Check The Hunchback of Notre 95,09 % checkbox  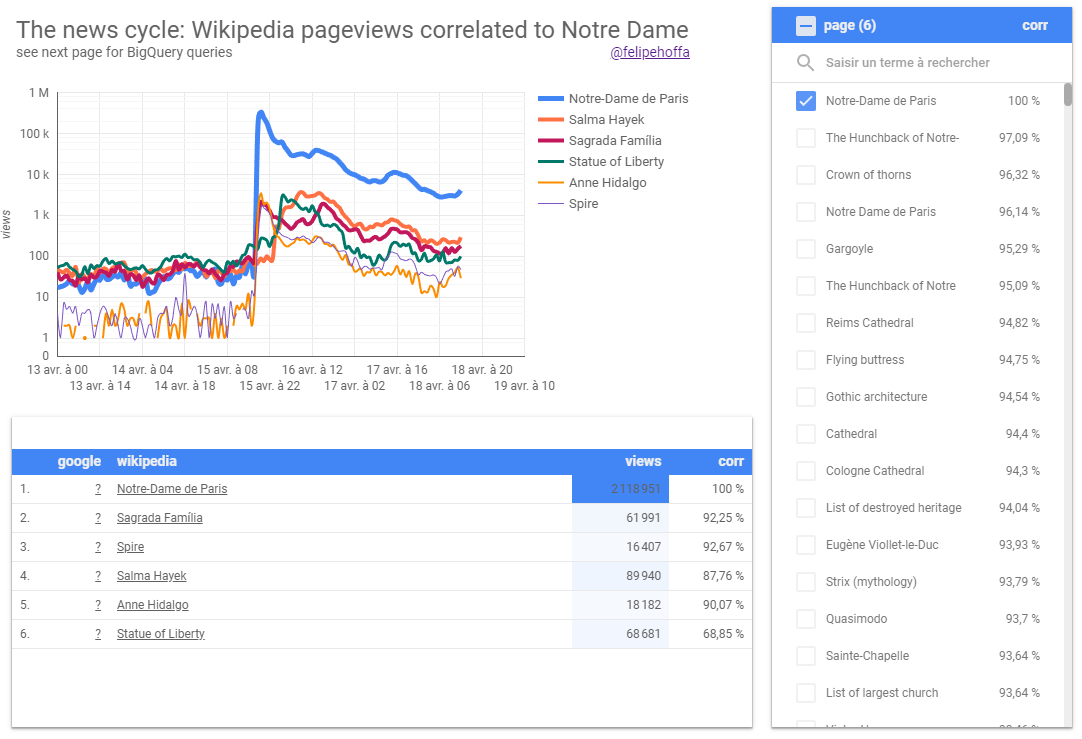tap(805, 286)
